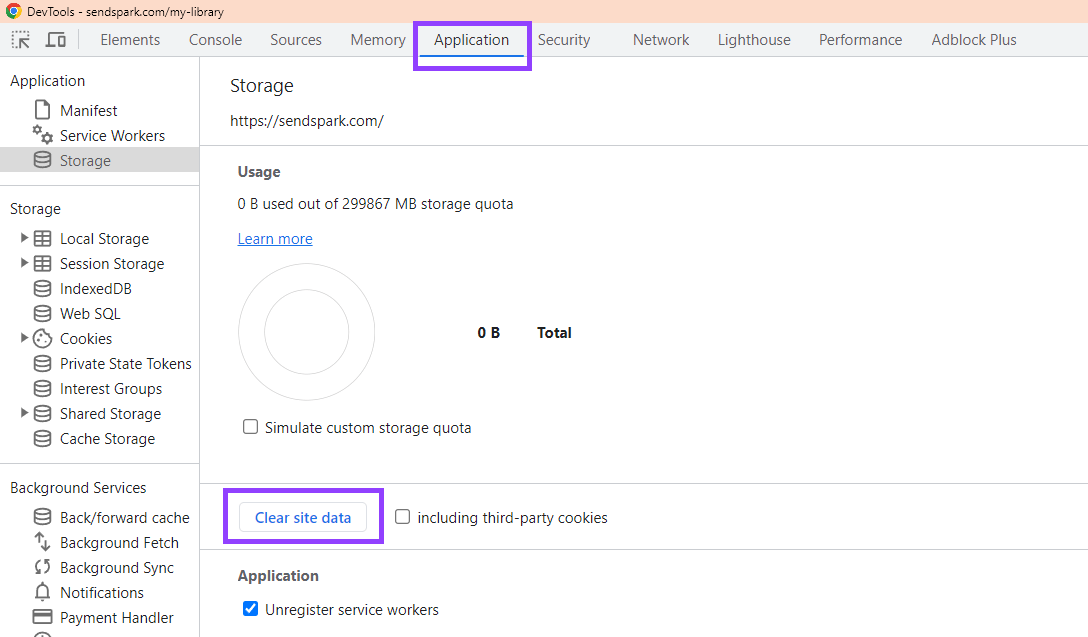1088x637 pixels.
Task: Open Background Fetch service
Action: click(119, 543)
